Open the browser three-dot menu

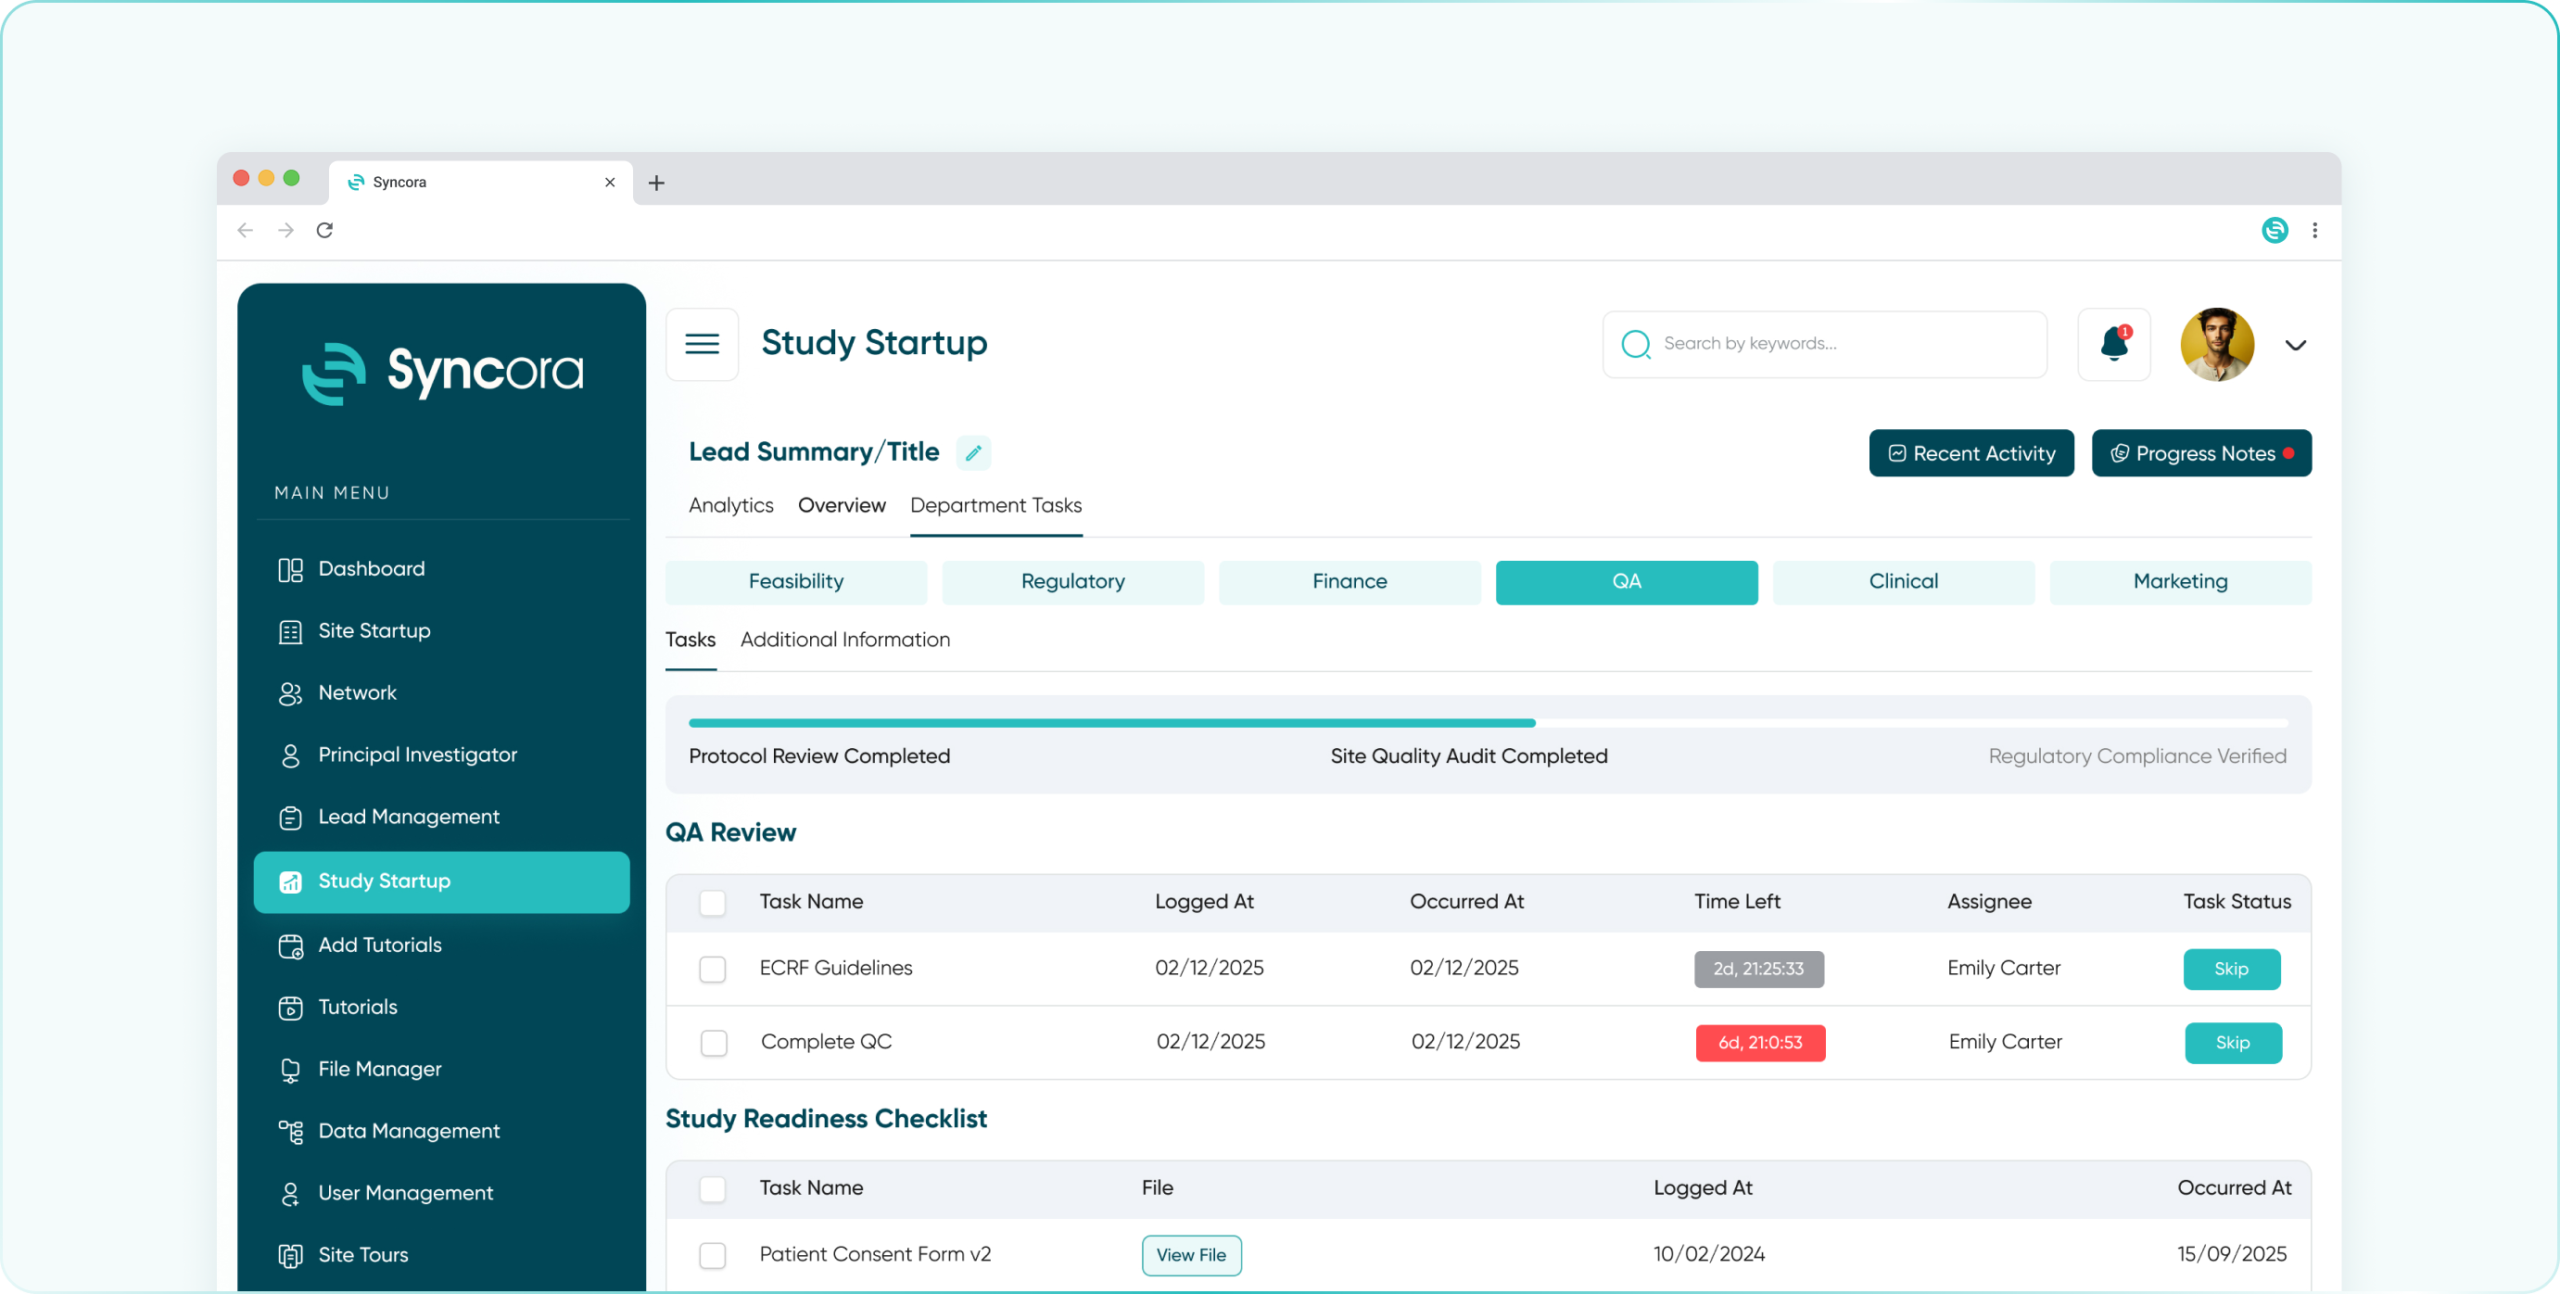[2315, 230]
